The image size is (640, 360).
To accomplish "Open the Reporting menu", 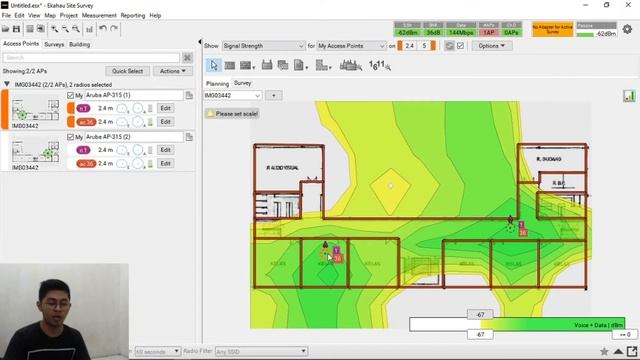I will click(x=133, y=16).
